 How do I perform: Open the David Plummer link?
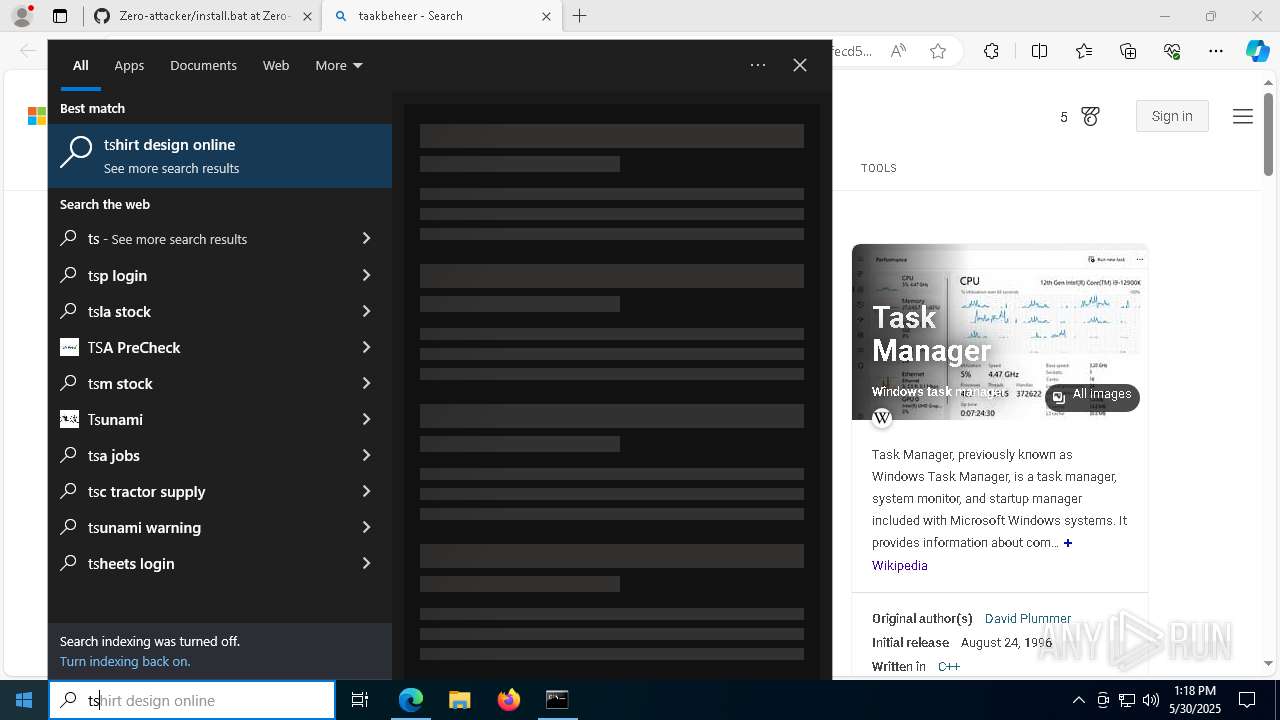point(1028,619)
